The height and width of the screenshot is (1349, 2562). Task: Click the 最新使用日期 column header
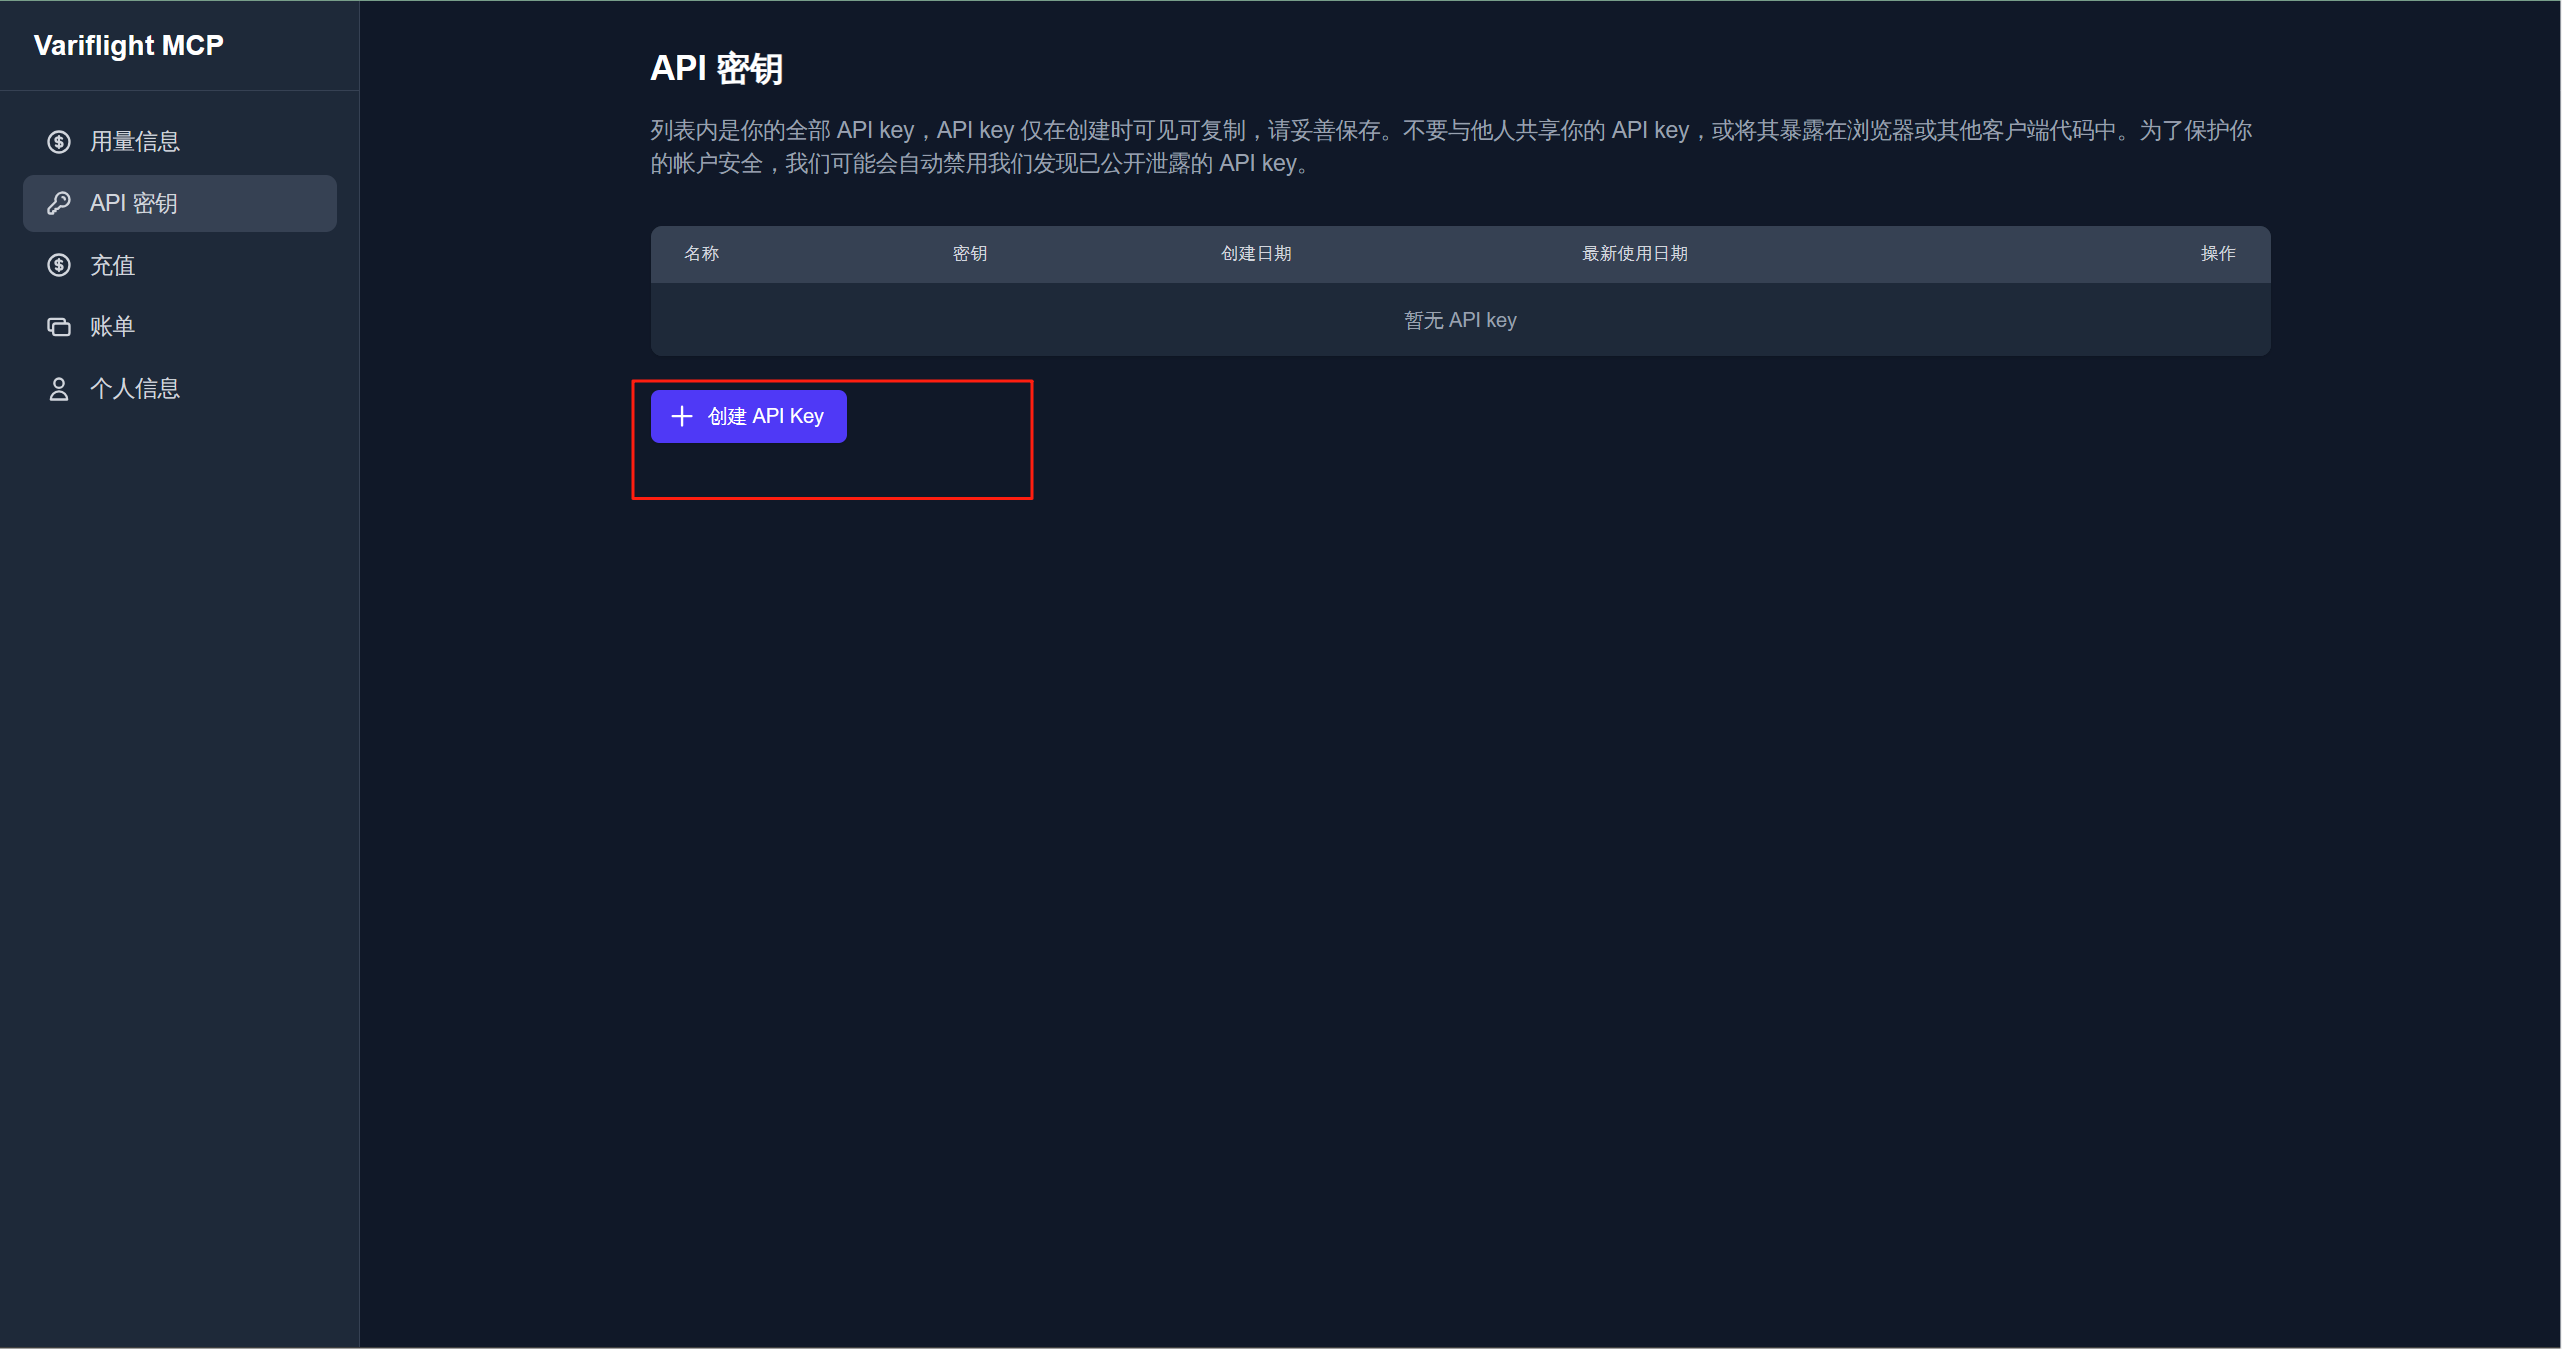tap(1634, 253)
